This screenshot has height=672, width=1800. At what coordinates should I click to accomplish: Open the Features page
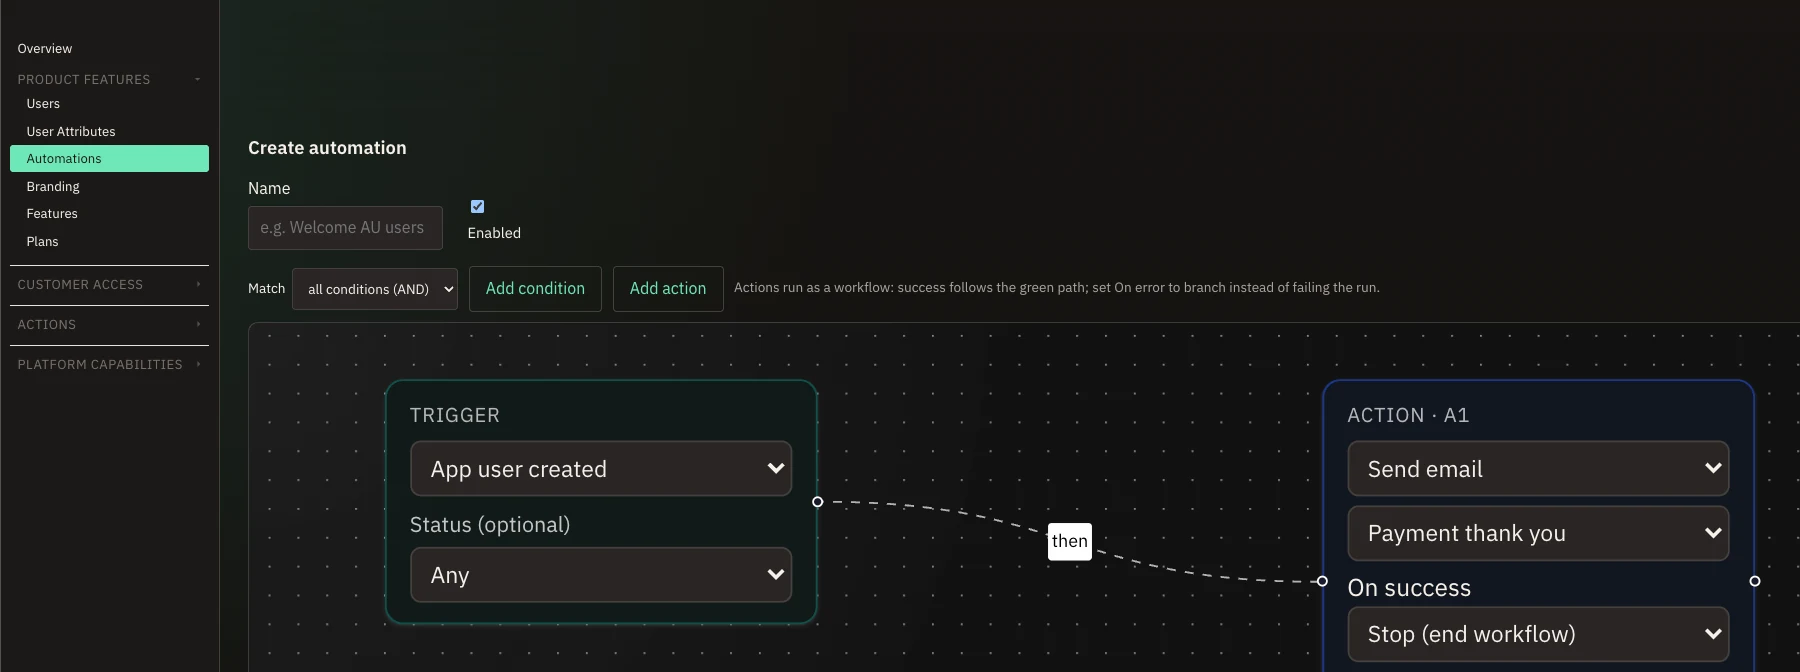tap(52, 213)
